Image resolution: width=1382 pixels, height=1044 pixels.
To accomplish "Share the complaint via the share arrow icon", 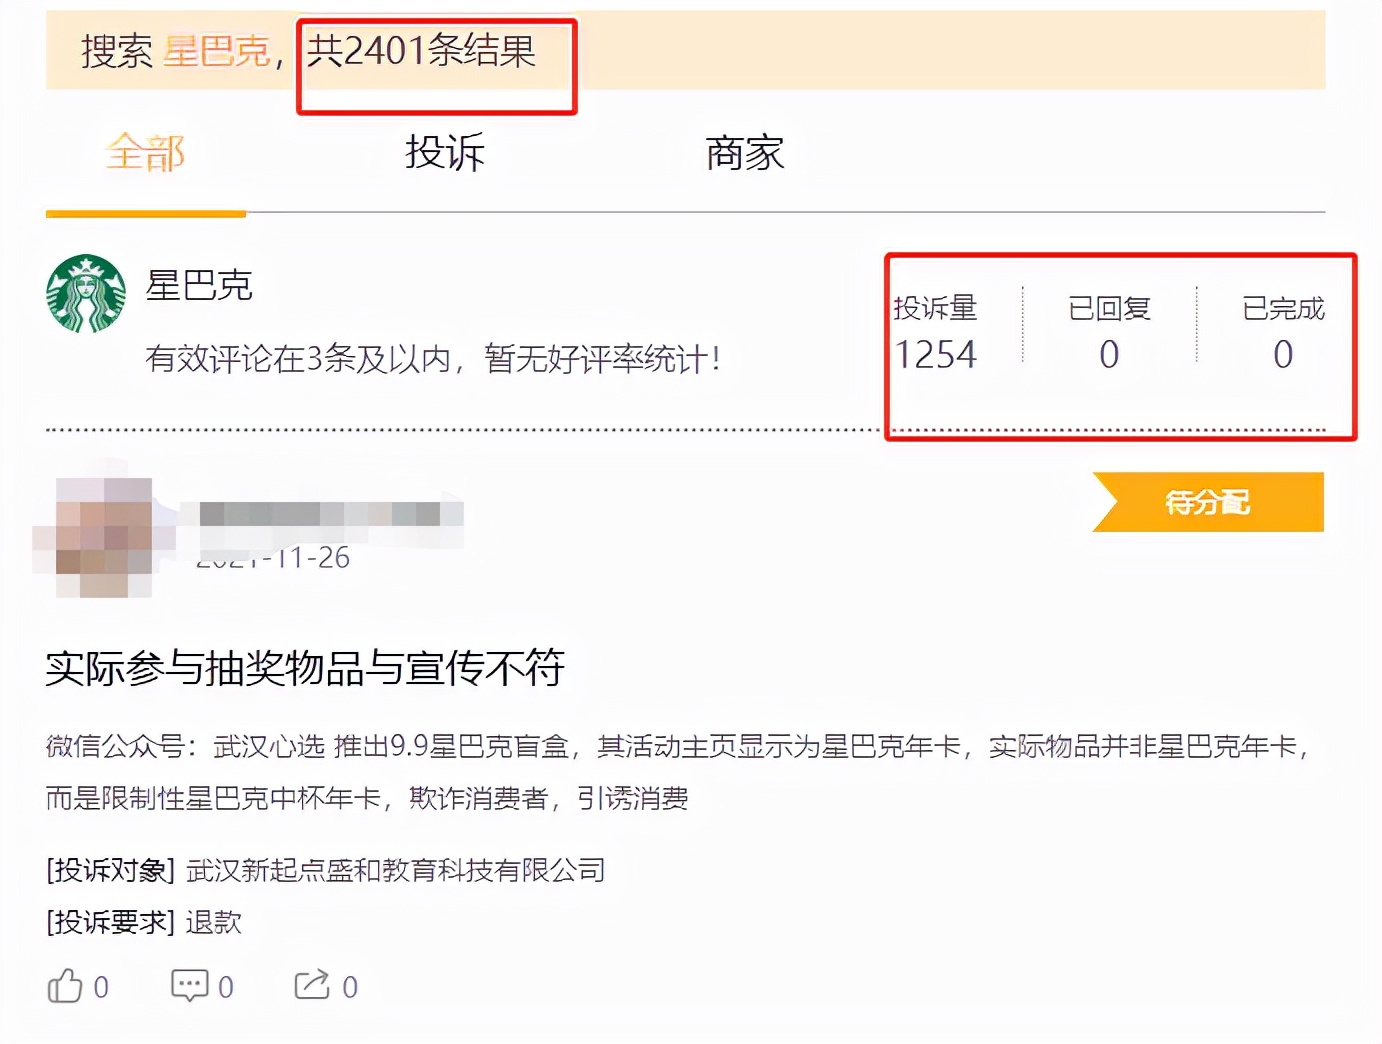I will tap(313, 986).
